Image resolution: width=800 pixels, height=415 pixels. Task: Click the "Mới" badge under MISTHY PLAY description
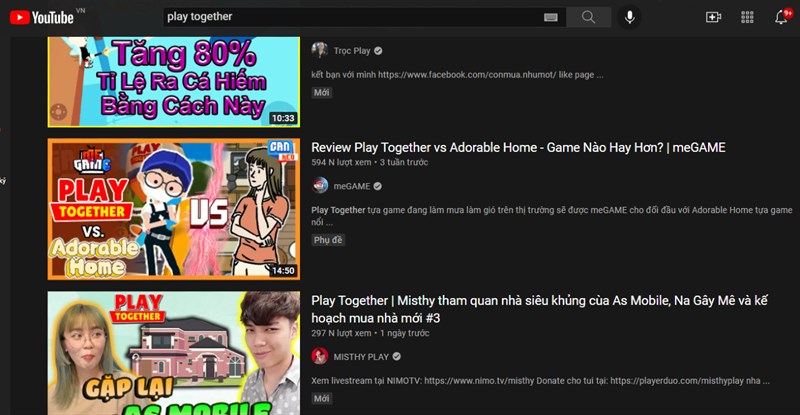coord(321,398)
